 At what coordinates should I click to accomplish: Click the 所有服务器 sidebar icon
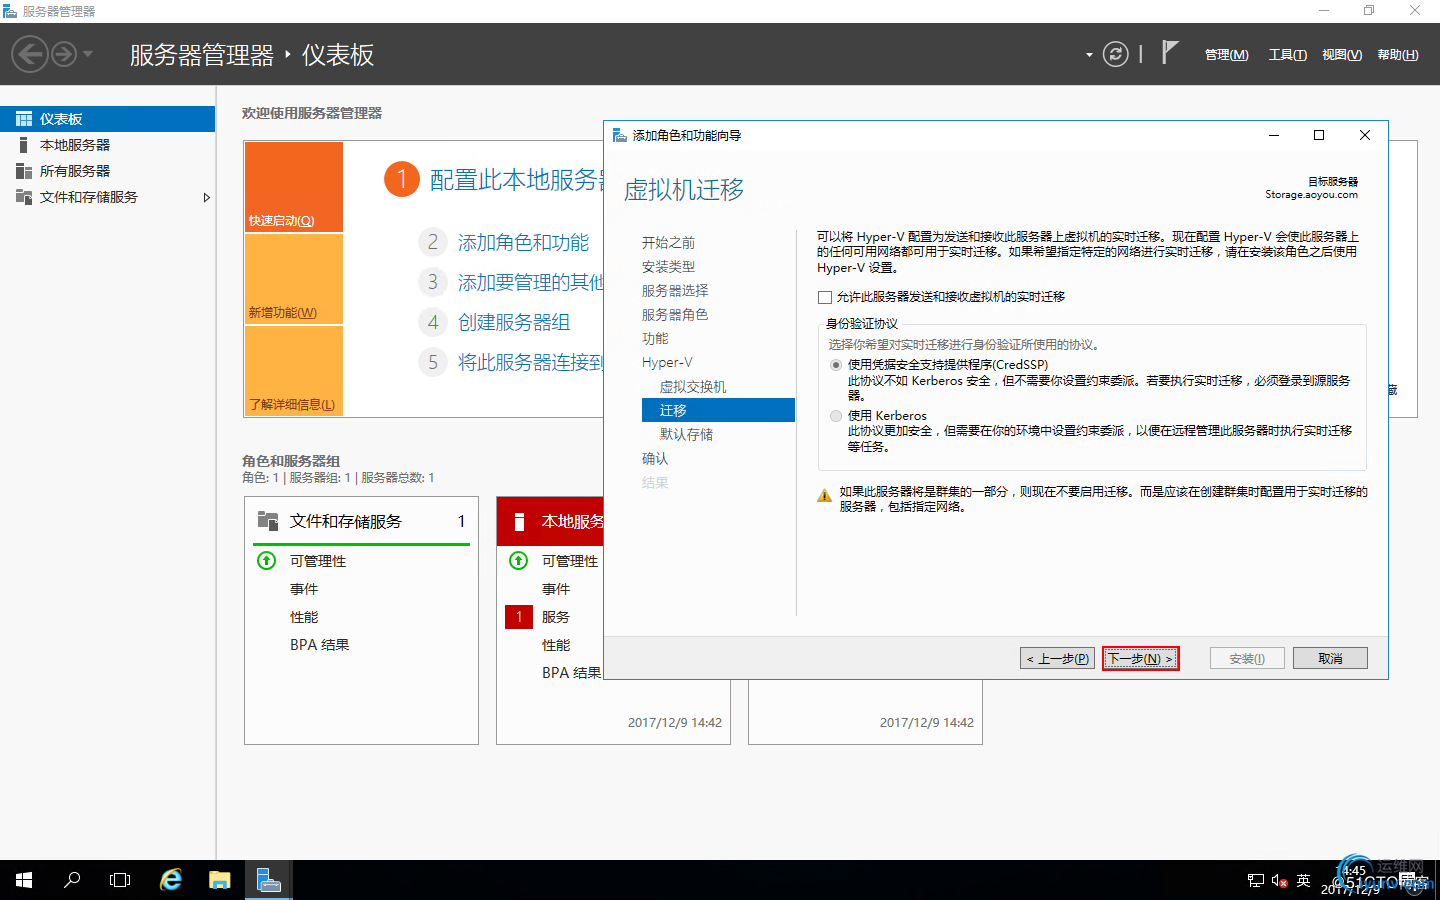[x=24, y=171]
